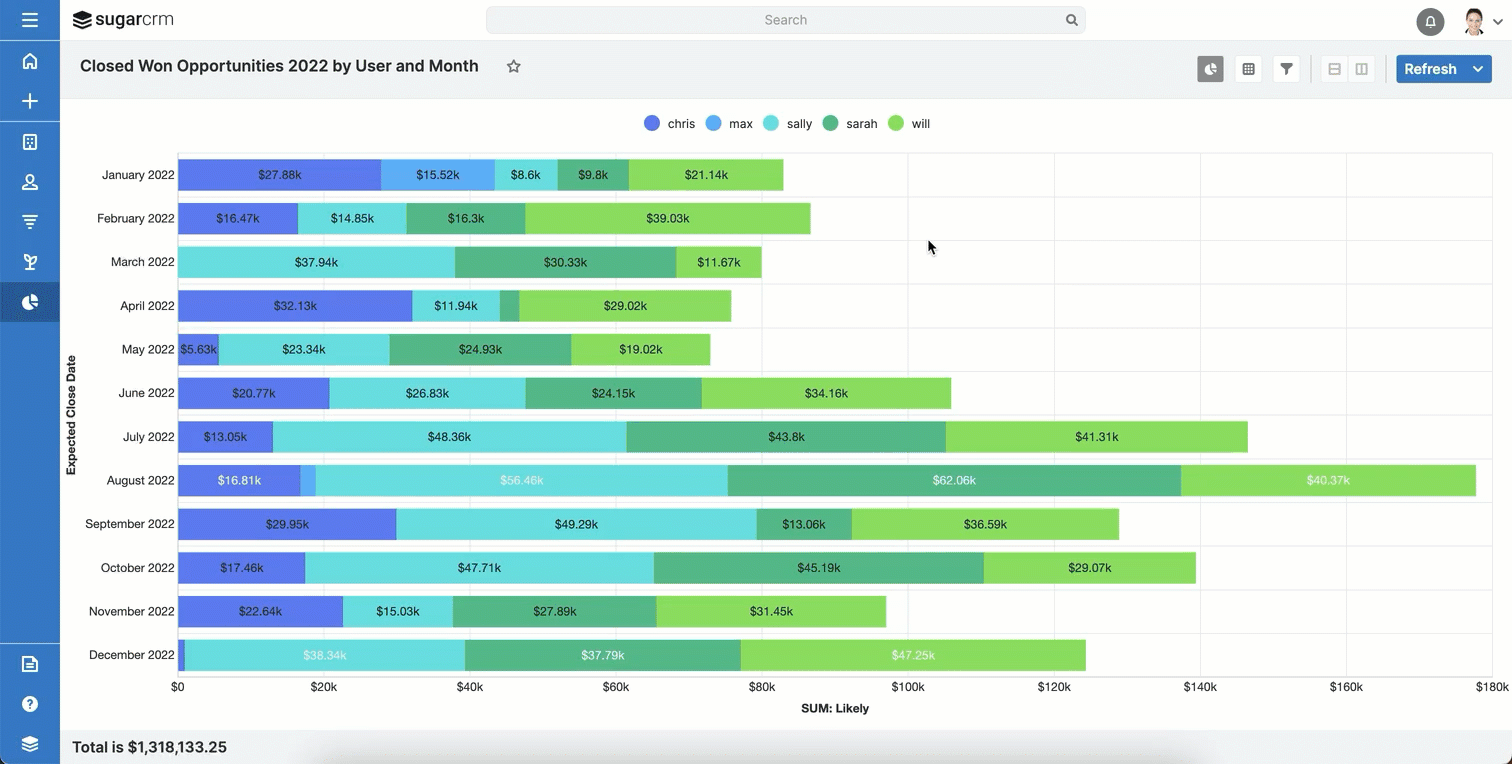Open the hamburger navigation menu
This screenshot has height=764, width=1512.
point(30,20)
